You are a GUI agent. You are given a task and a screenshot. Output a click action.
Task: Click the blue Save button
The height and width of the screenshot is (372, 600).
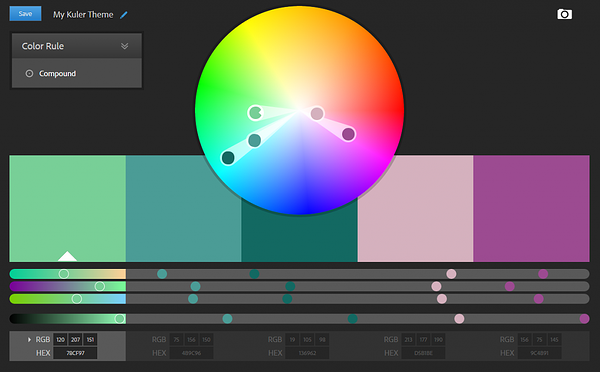coord(25,14)
